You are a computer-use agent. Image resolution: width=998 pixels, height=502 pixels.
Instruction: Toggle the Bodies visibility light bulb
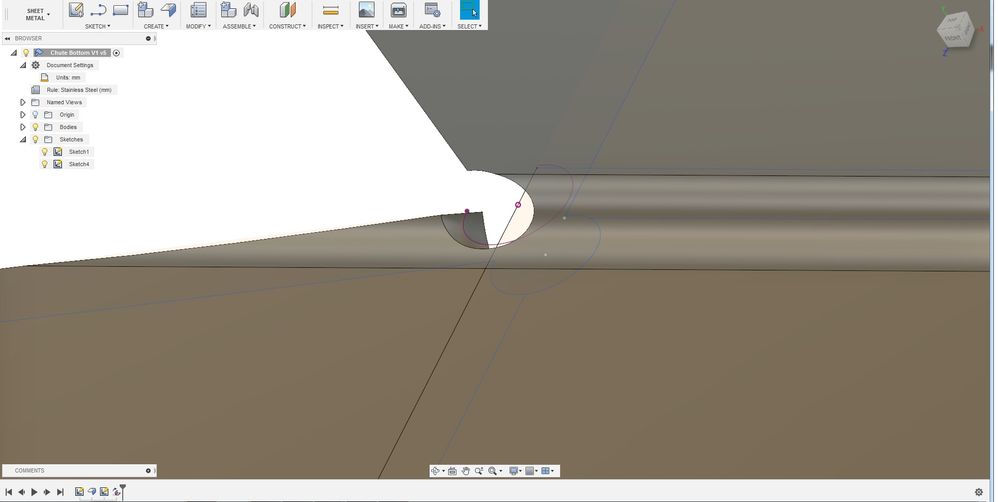point(35,127)
